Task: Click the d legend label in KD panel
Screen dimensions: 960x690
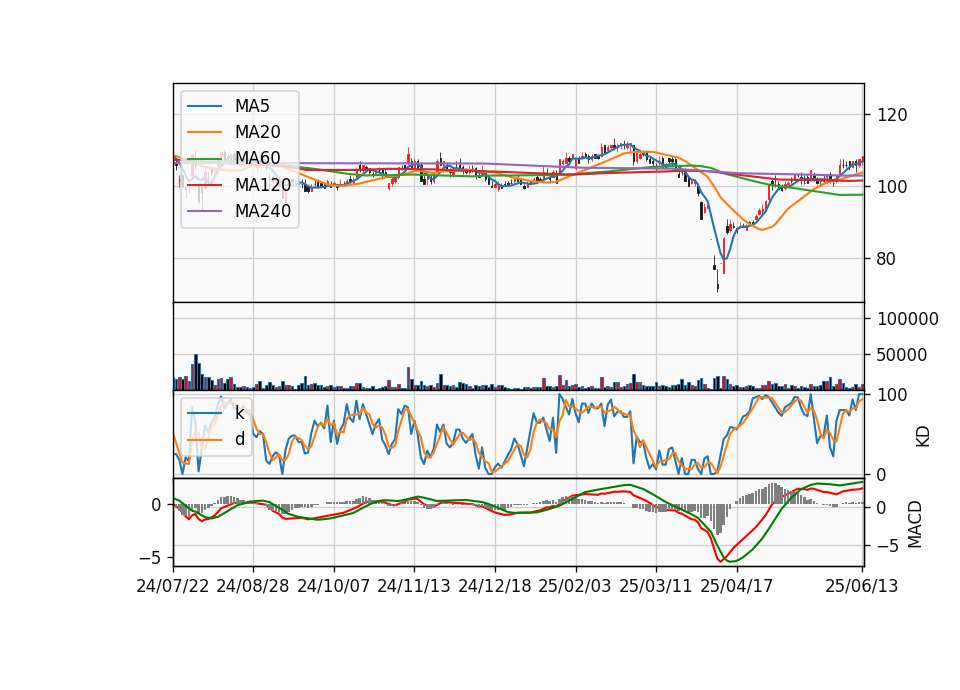Action: coord(239,439)
